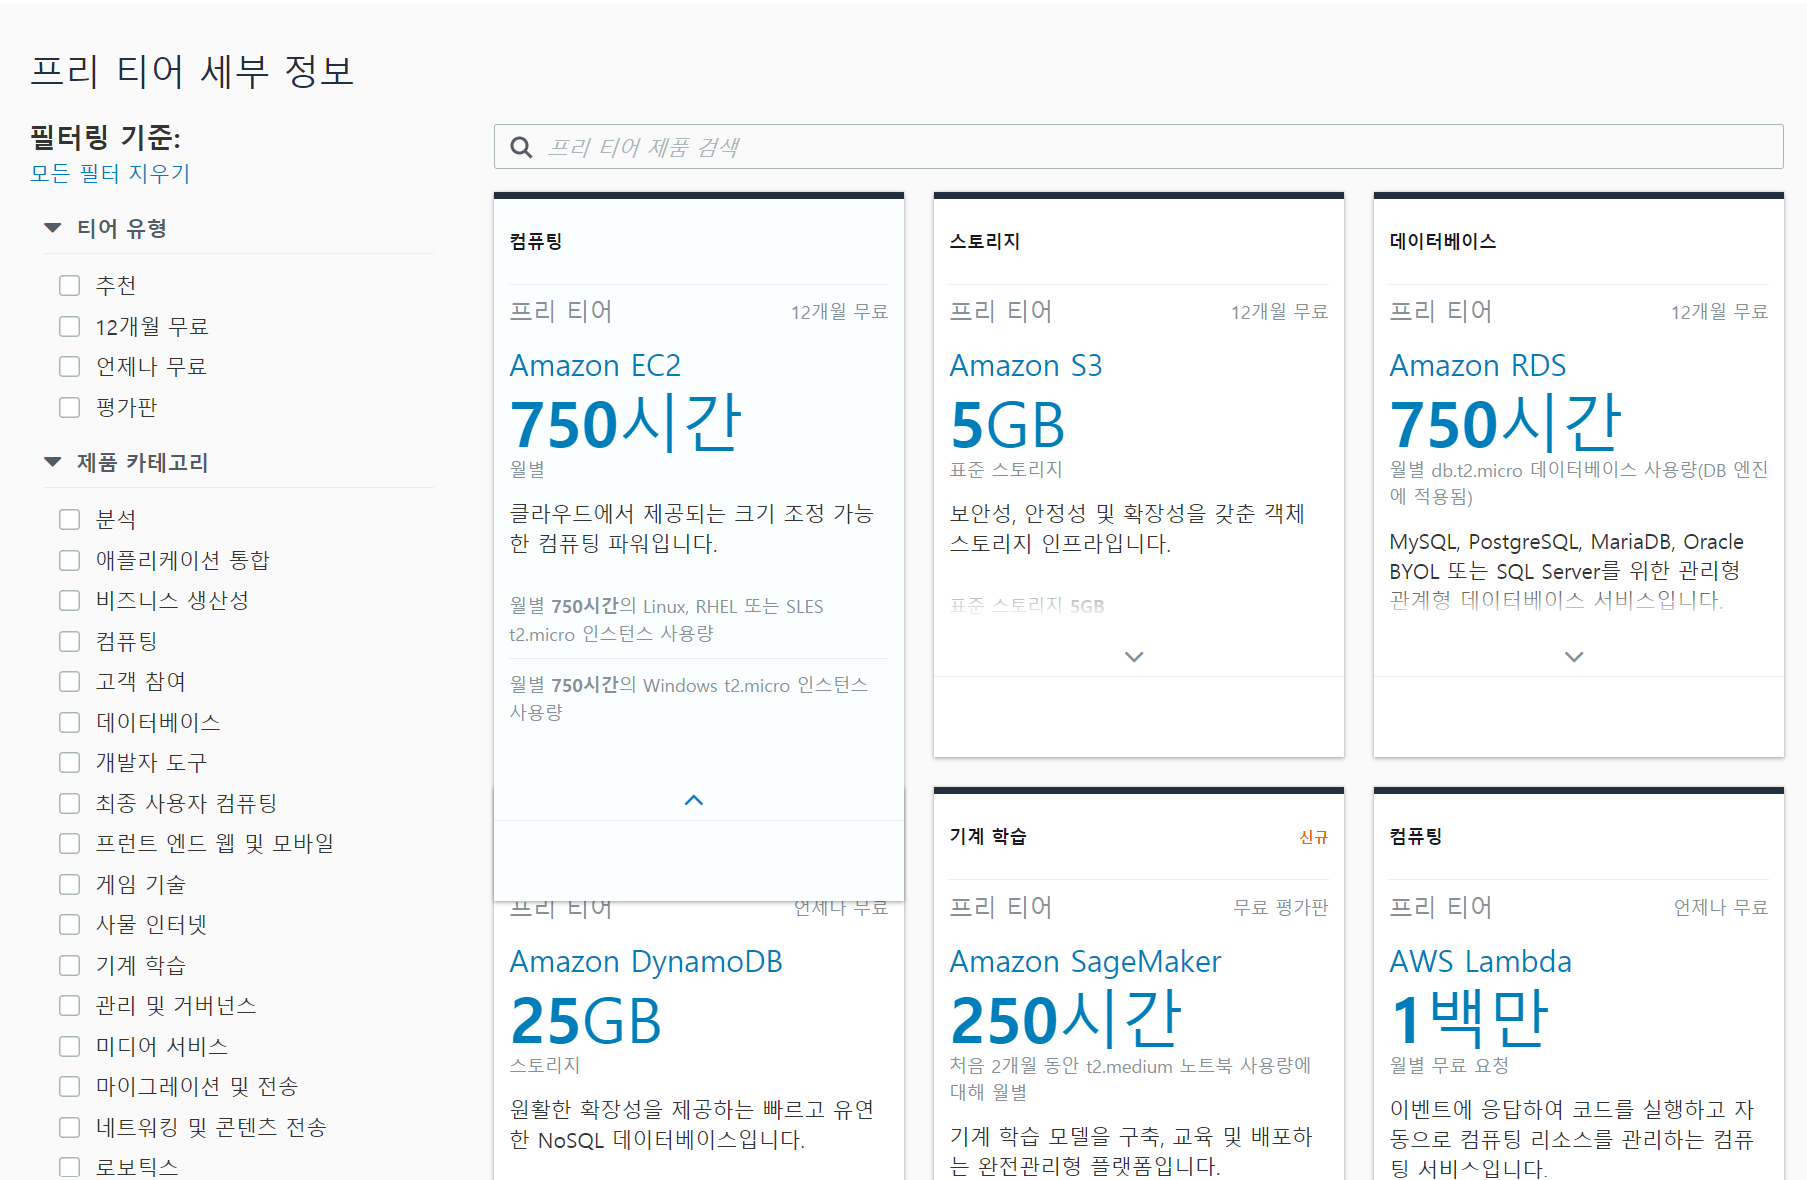Open the Amazon EC2 product link
The height and width of the screenshot is (1180, 1807).
(595, 365)
